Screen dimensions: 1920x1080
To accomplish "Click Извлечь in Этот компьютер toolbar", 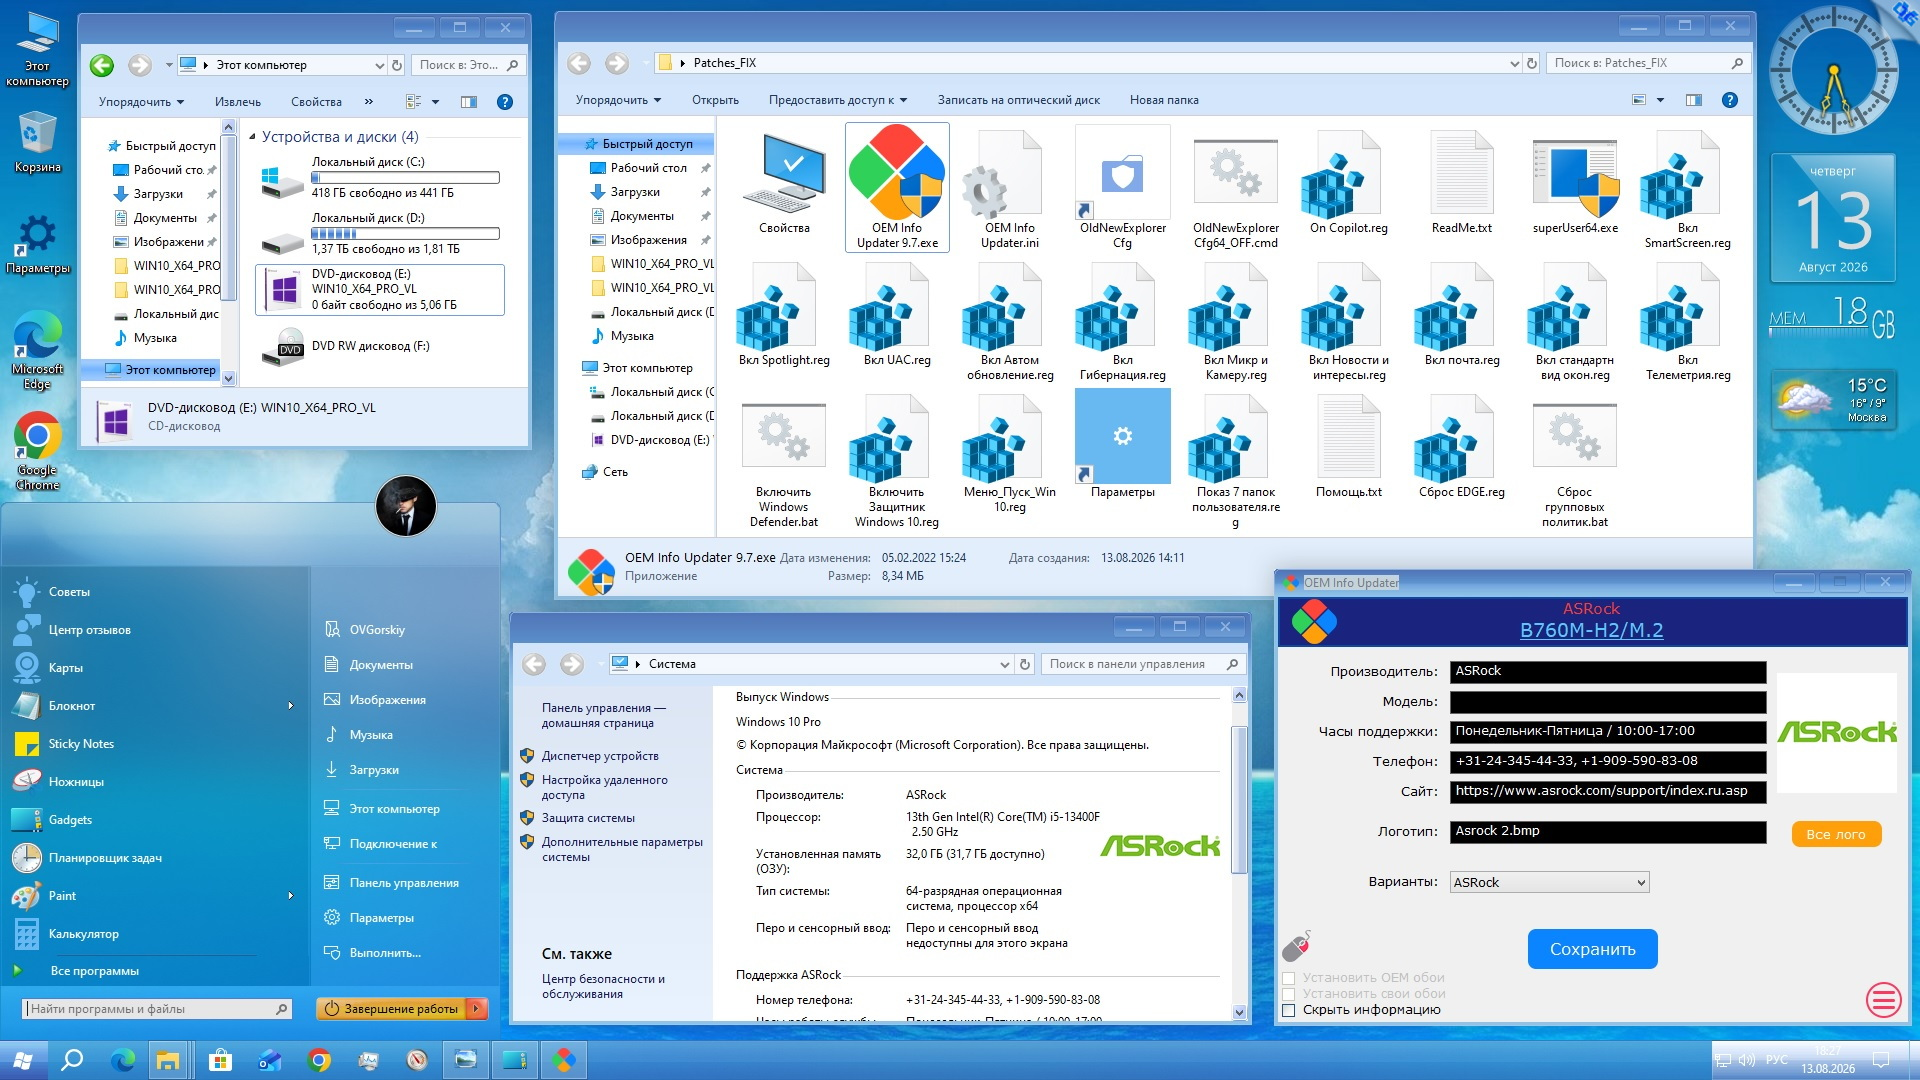I will pos(238,102).
